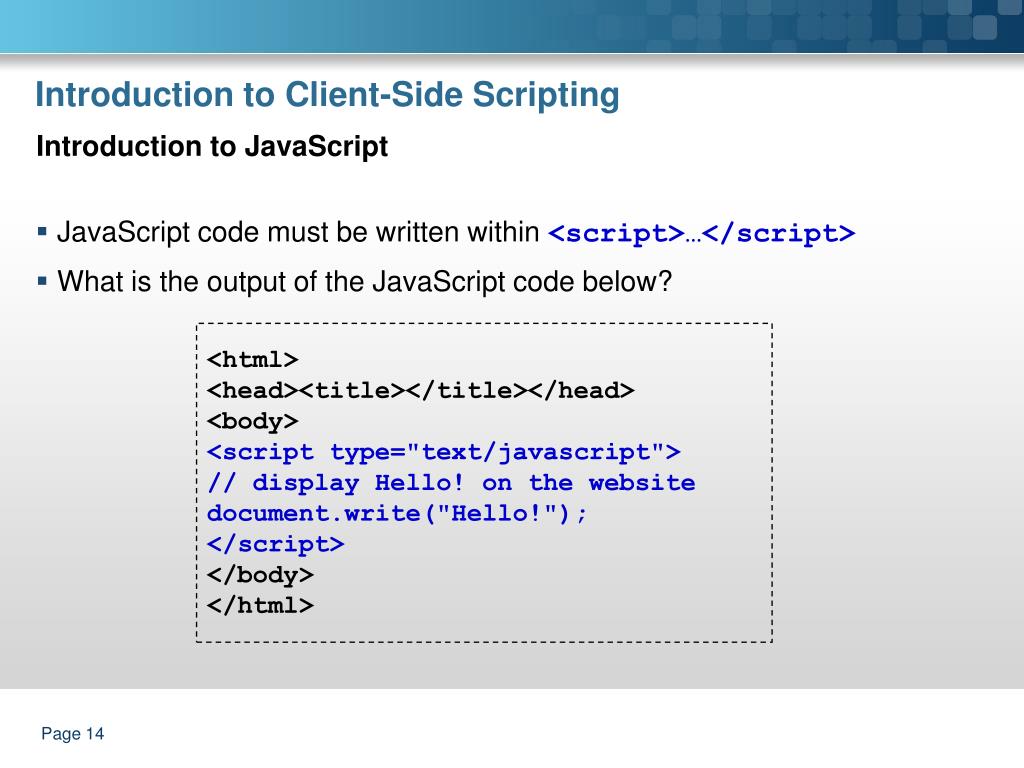Click the bullet 'JavaScript code must be written within'

(x=298, y=232)
